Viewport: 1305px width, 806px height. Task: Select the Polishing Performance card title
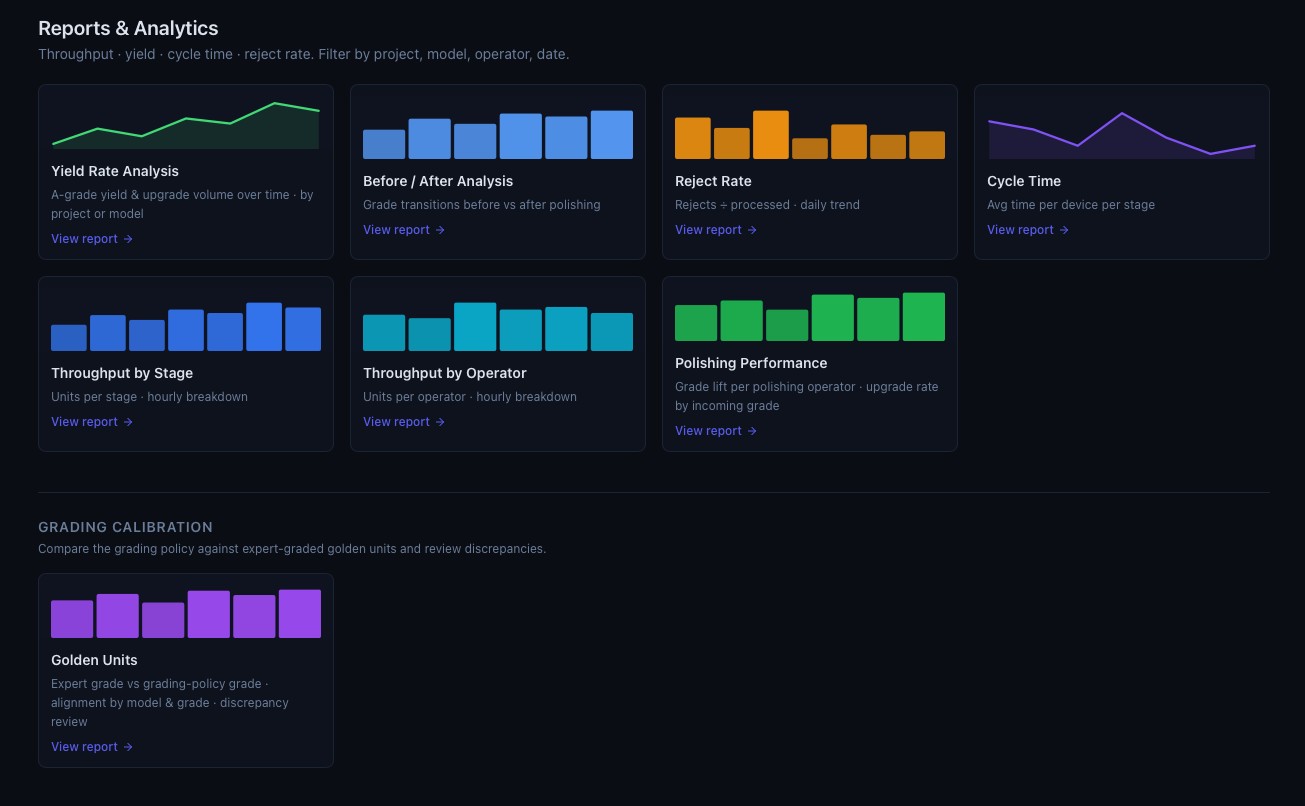tap(751, 363)
